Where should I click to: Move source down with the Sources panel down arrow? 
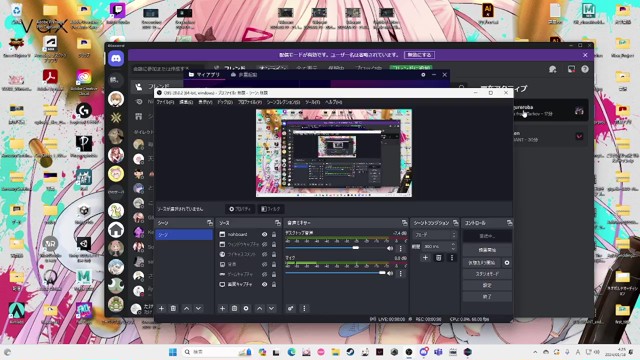tap(271, 309)
